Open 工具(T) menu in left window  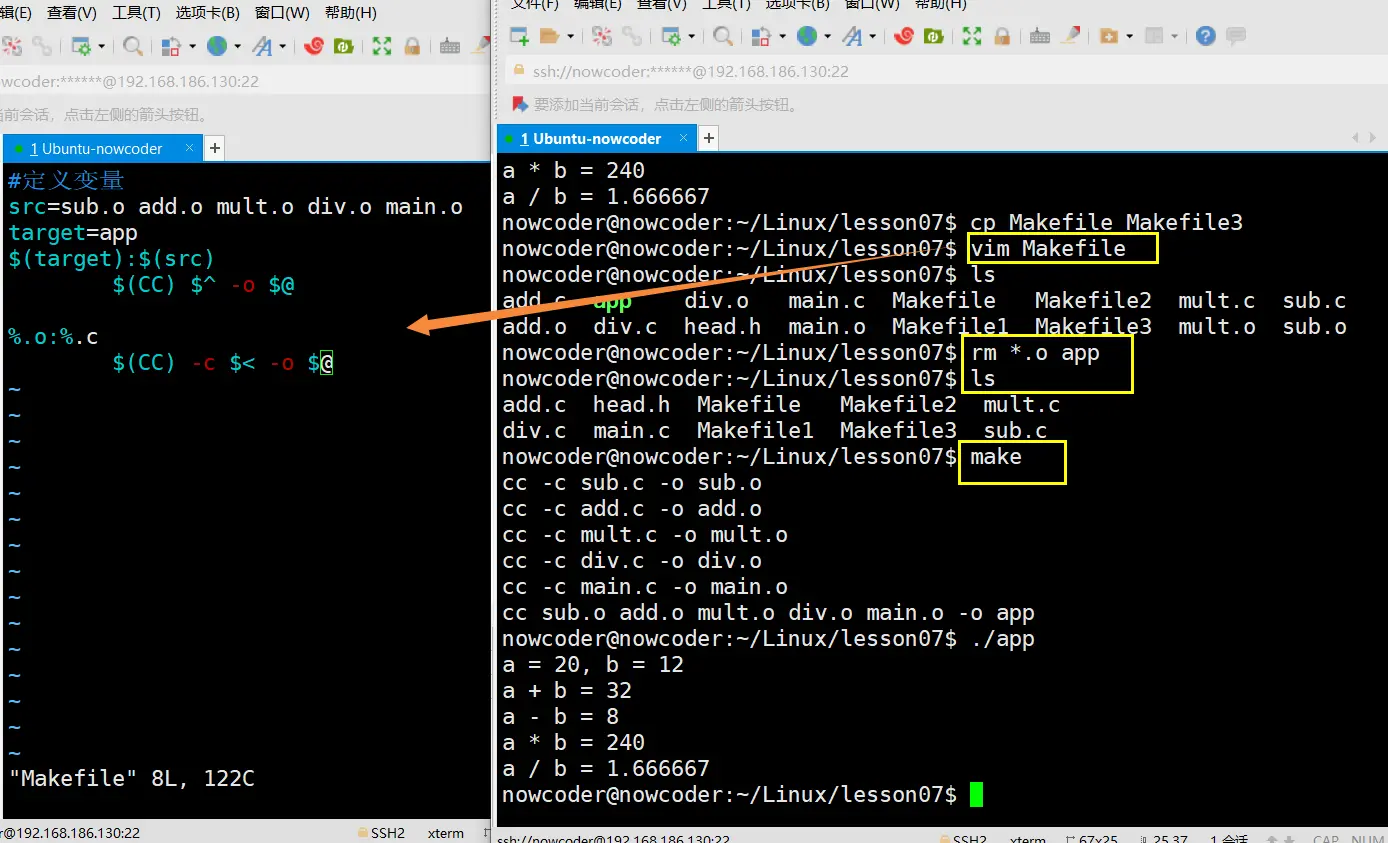tap(136, 13)
